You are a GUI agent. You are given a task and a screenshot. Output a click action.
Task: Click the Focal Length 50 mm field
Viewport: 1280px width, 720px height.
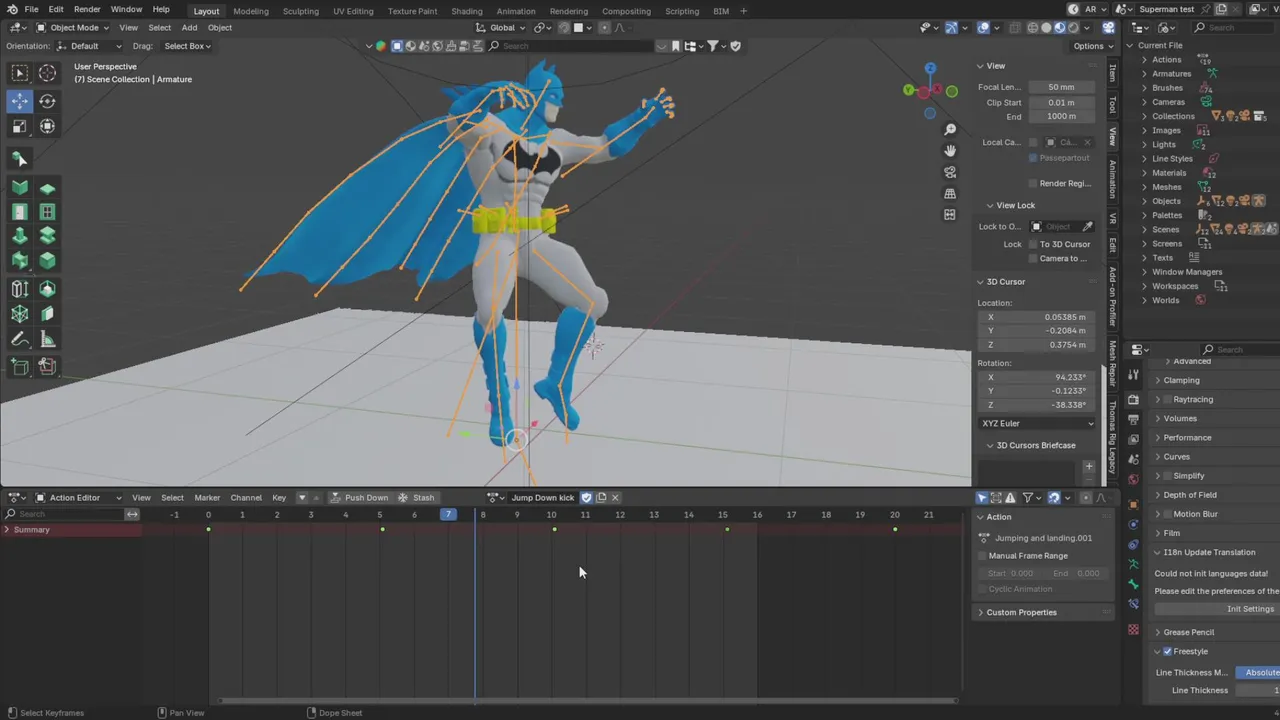(1062, 87)
